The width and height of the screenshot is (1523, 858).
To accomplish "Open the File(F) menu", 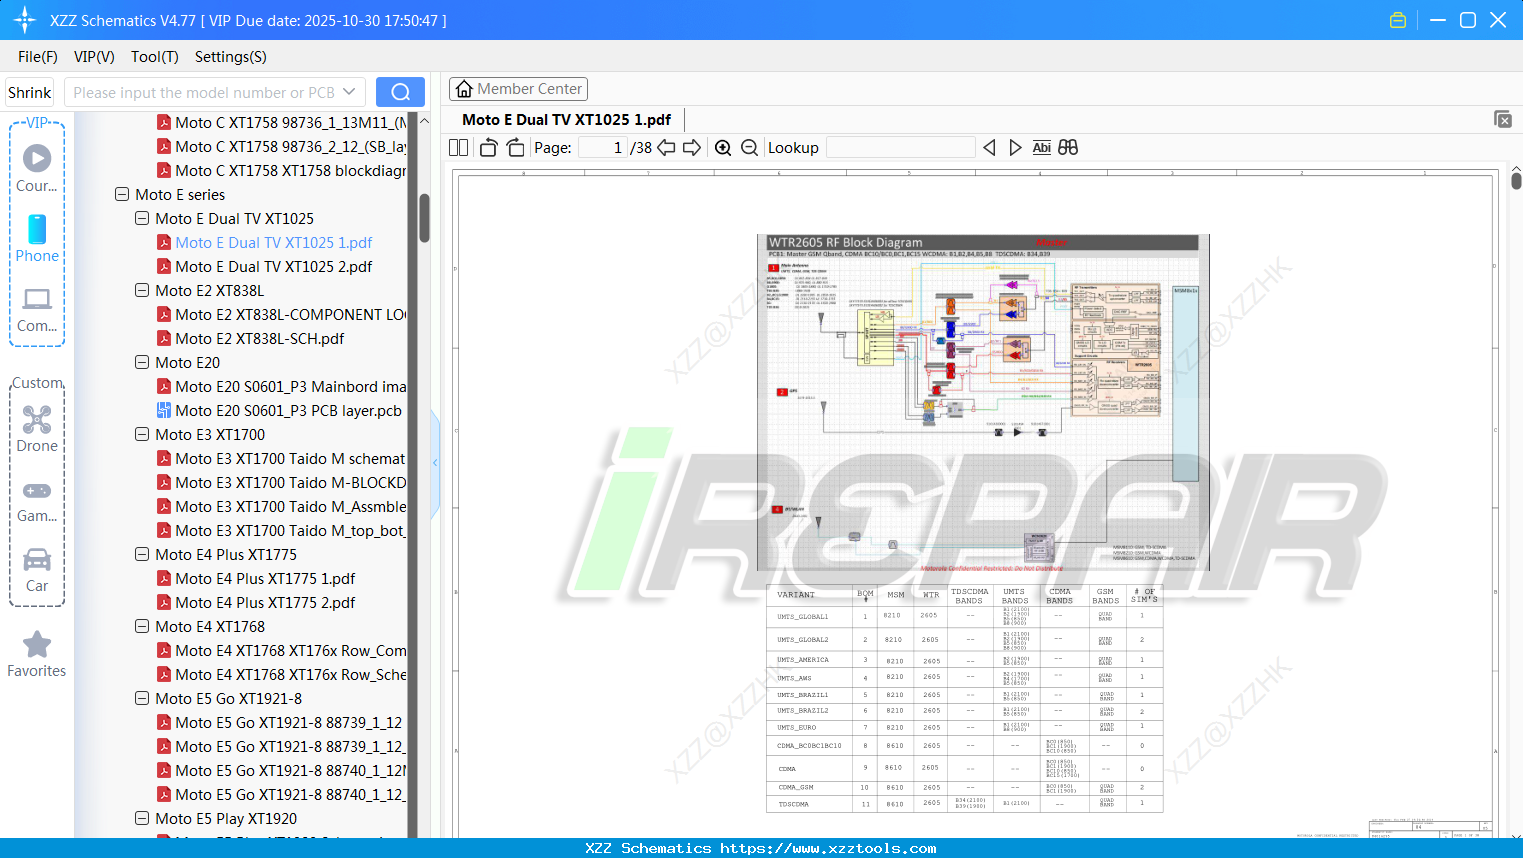I will pos(38,57).
